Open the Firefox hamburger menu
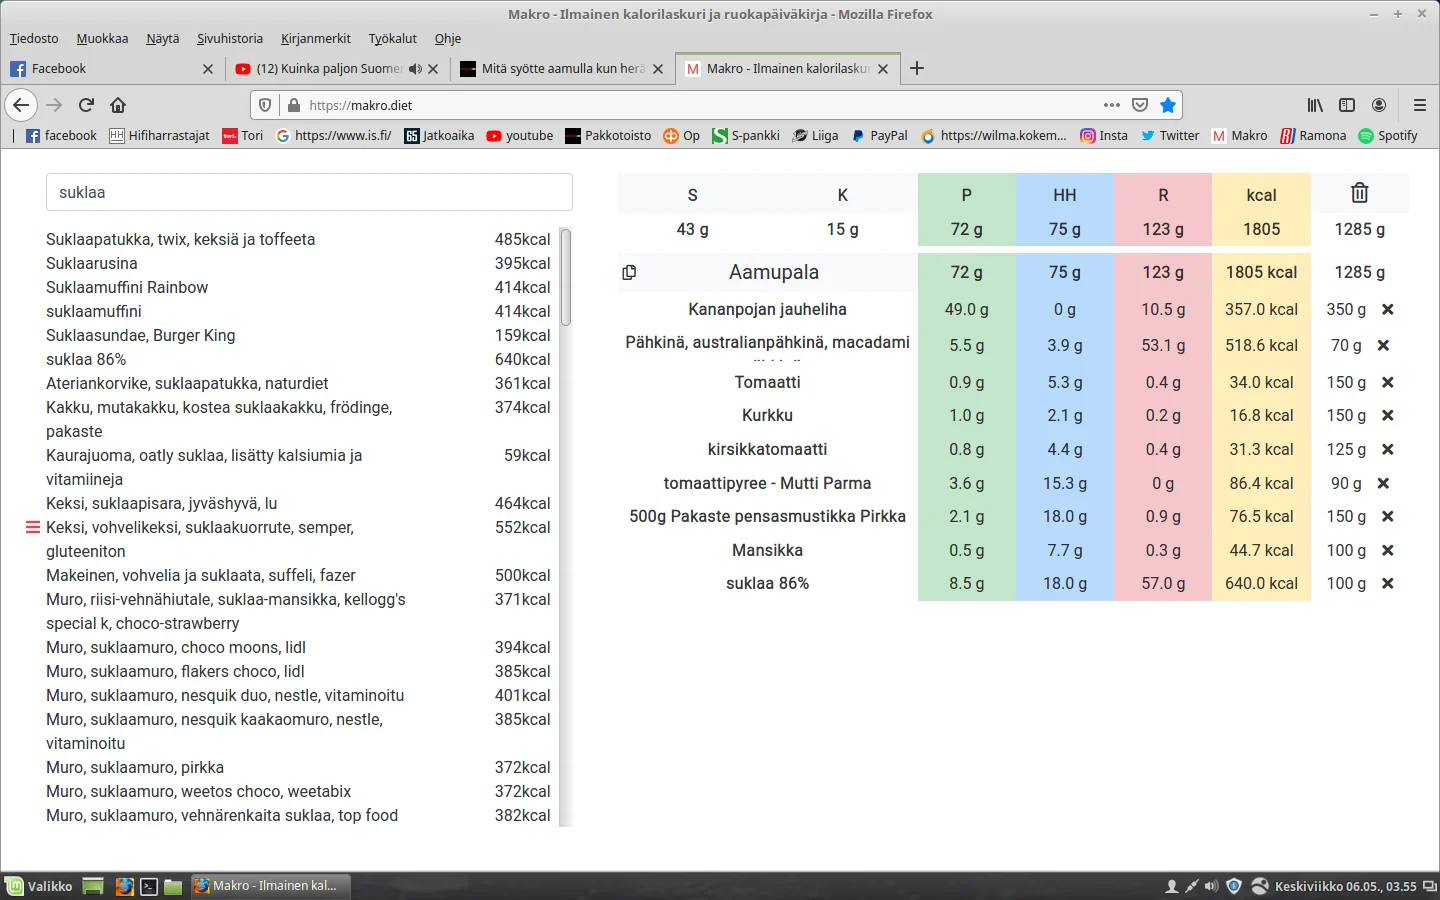This screenshot has height=900, width=1440. [1419, 105]
